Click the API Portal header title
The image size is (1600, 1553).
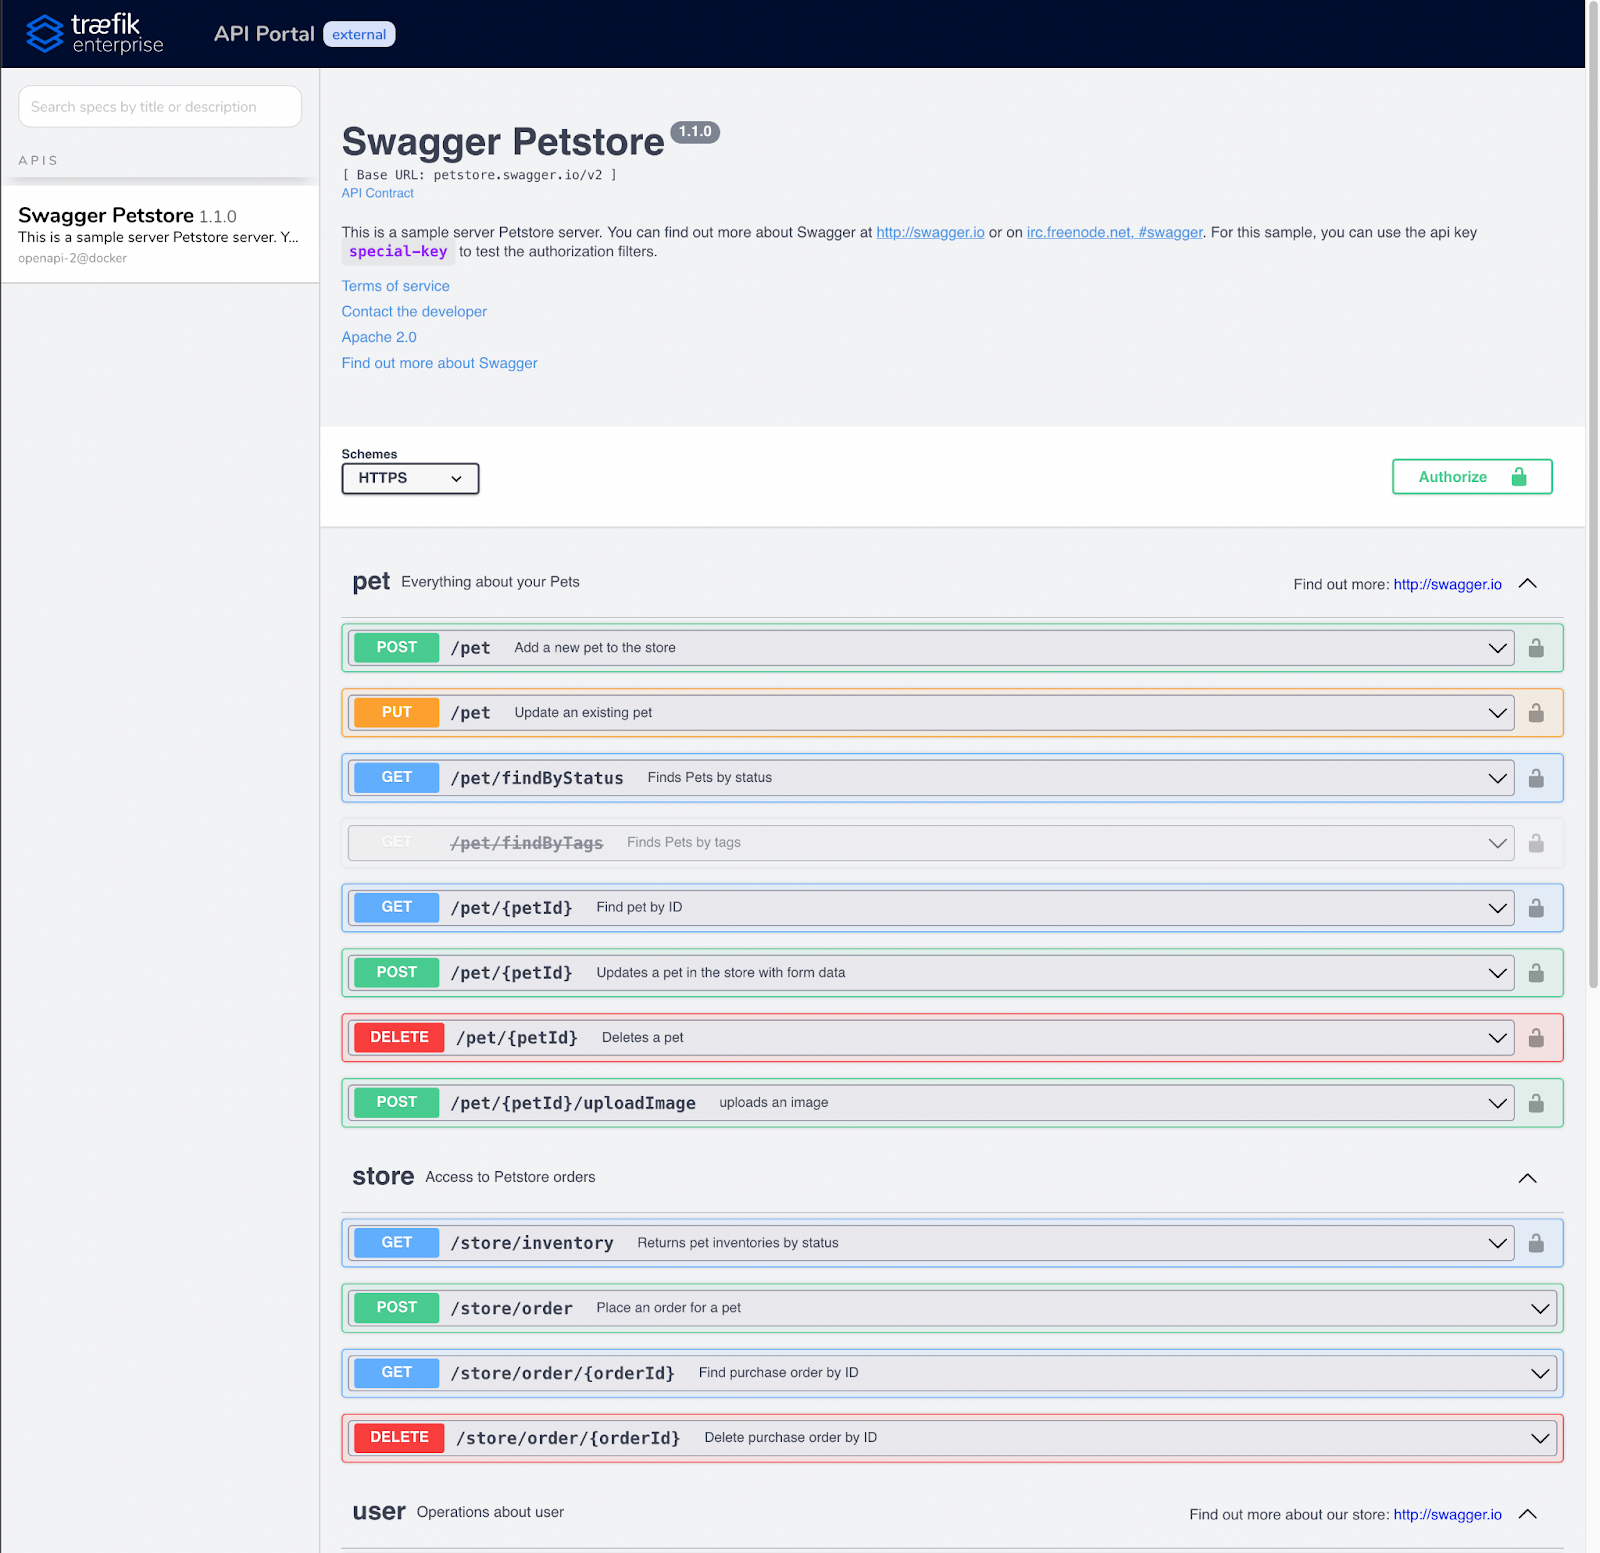click(264, 34)
